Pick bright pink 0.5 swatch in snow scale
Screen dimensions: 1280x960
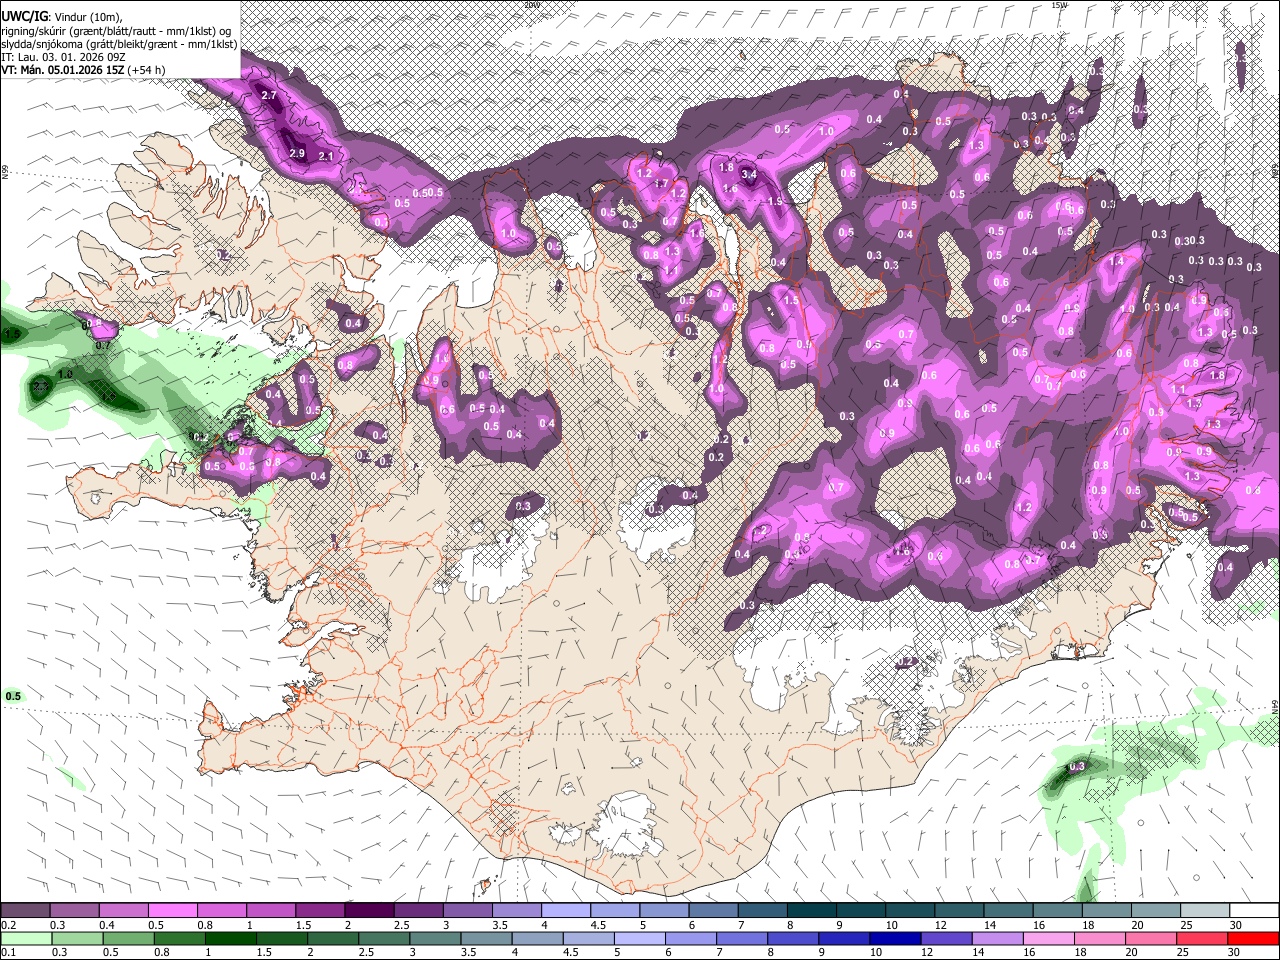(x=172, y=911)
